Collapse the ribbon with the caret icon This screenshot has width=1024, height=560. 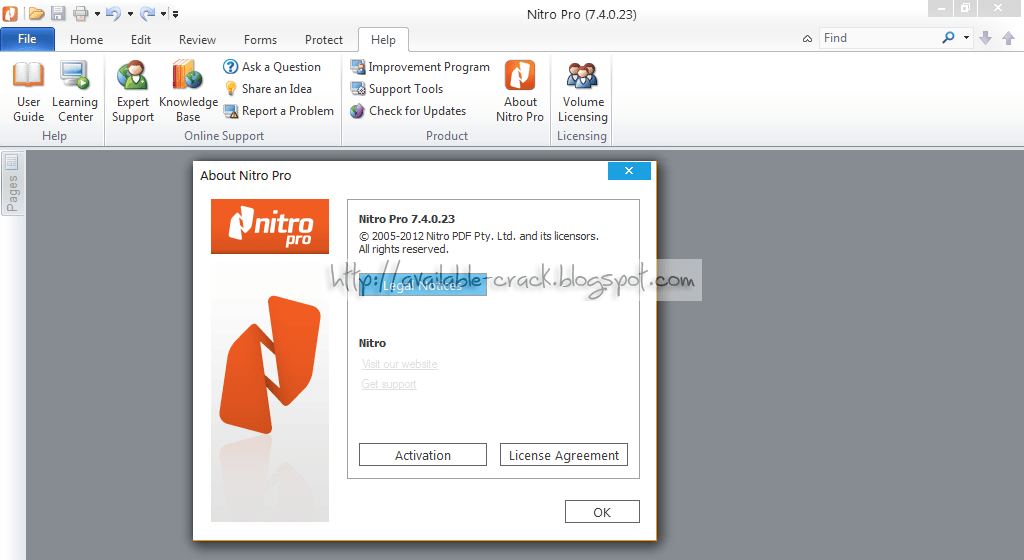(808, 39)
